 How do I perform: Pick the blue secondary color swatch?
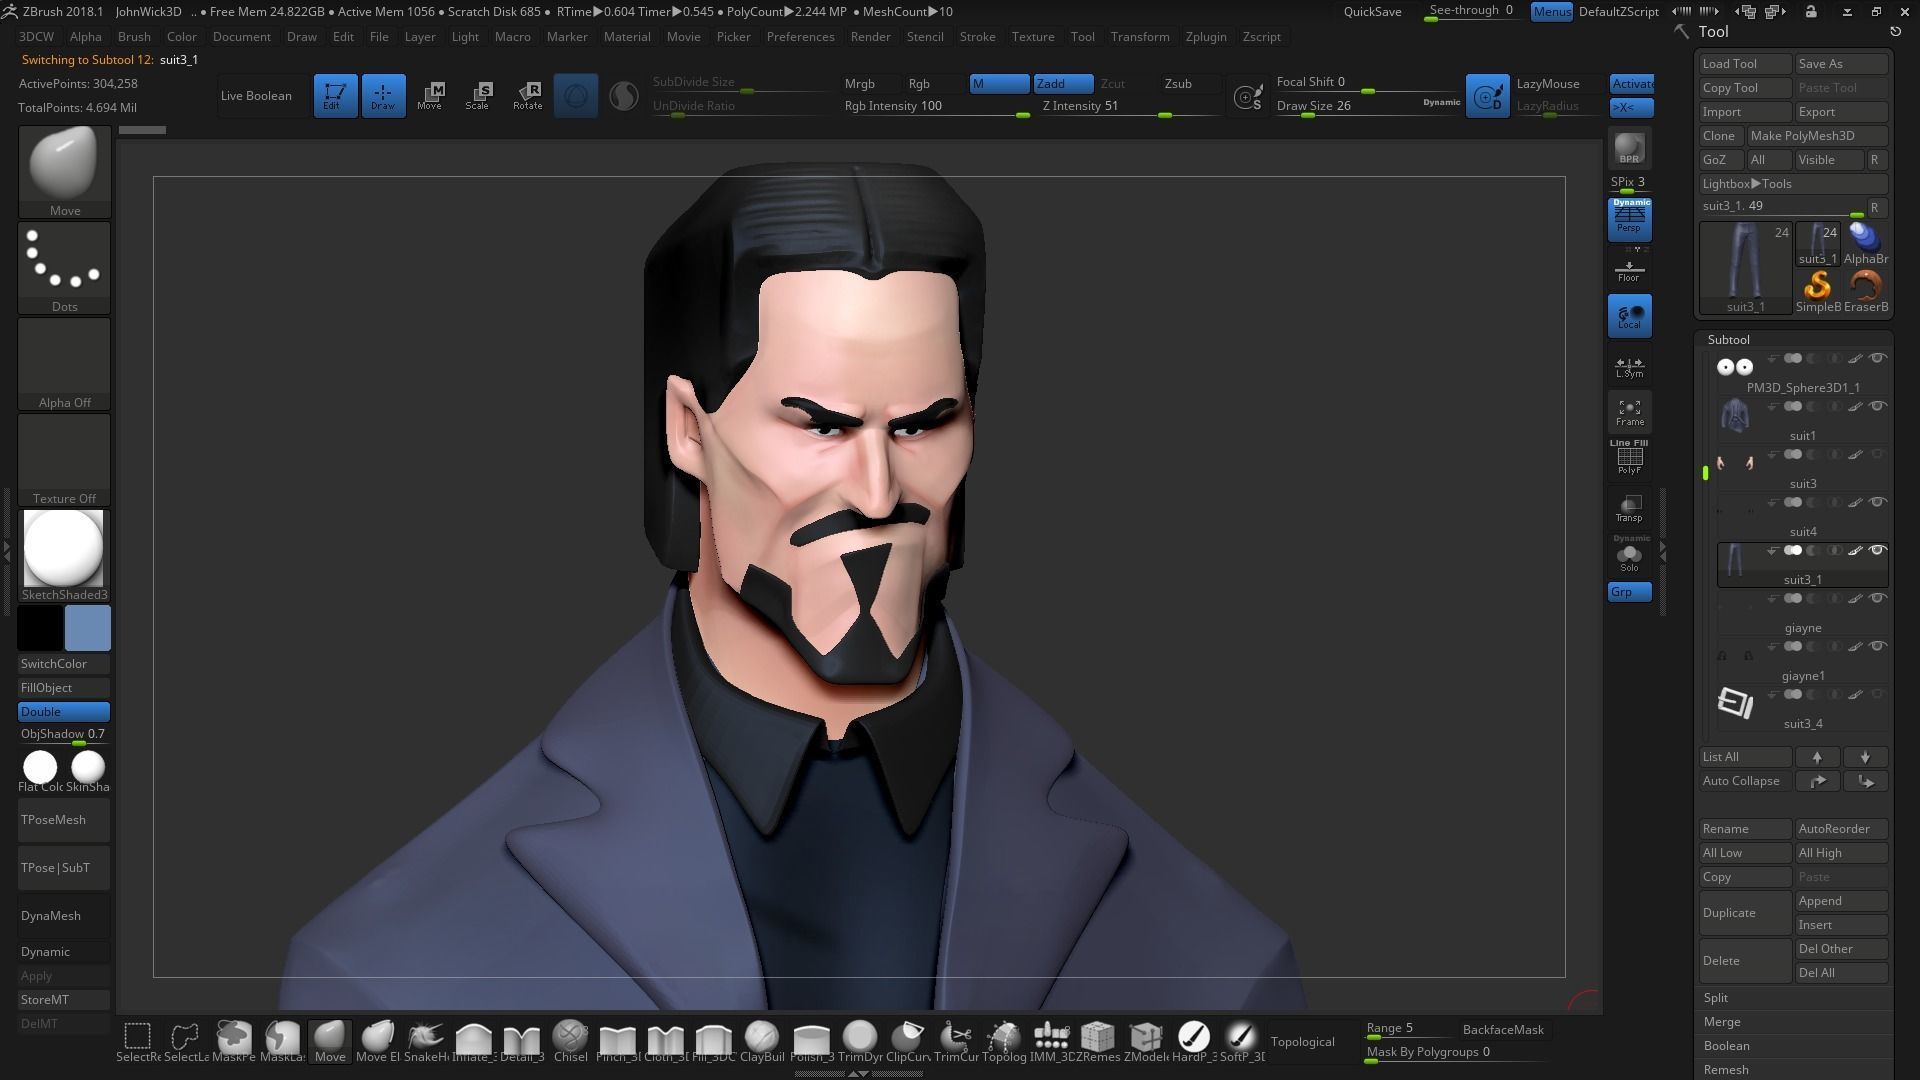[88, 628]
